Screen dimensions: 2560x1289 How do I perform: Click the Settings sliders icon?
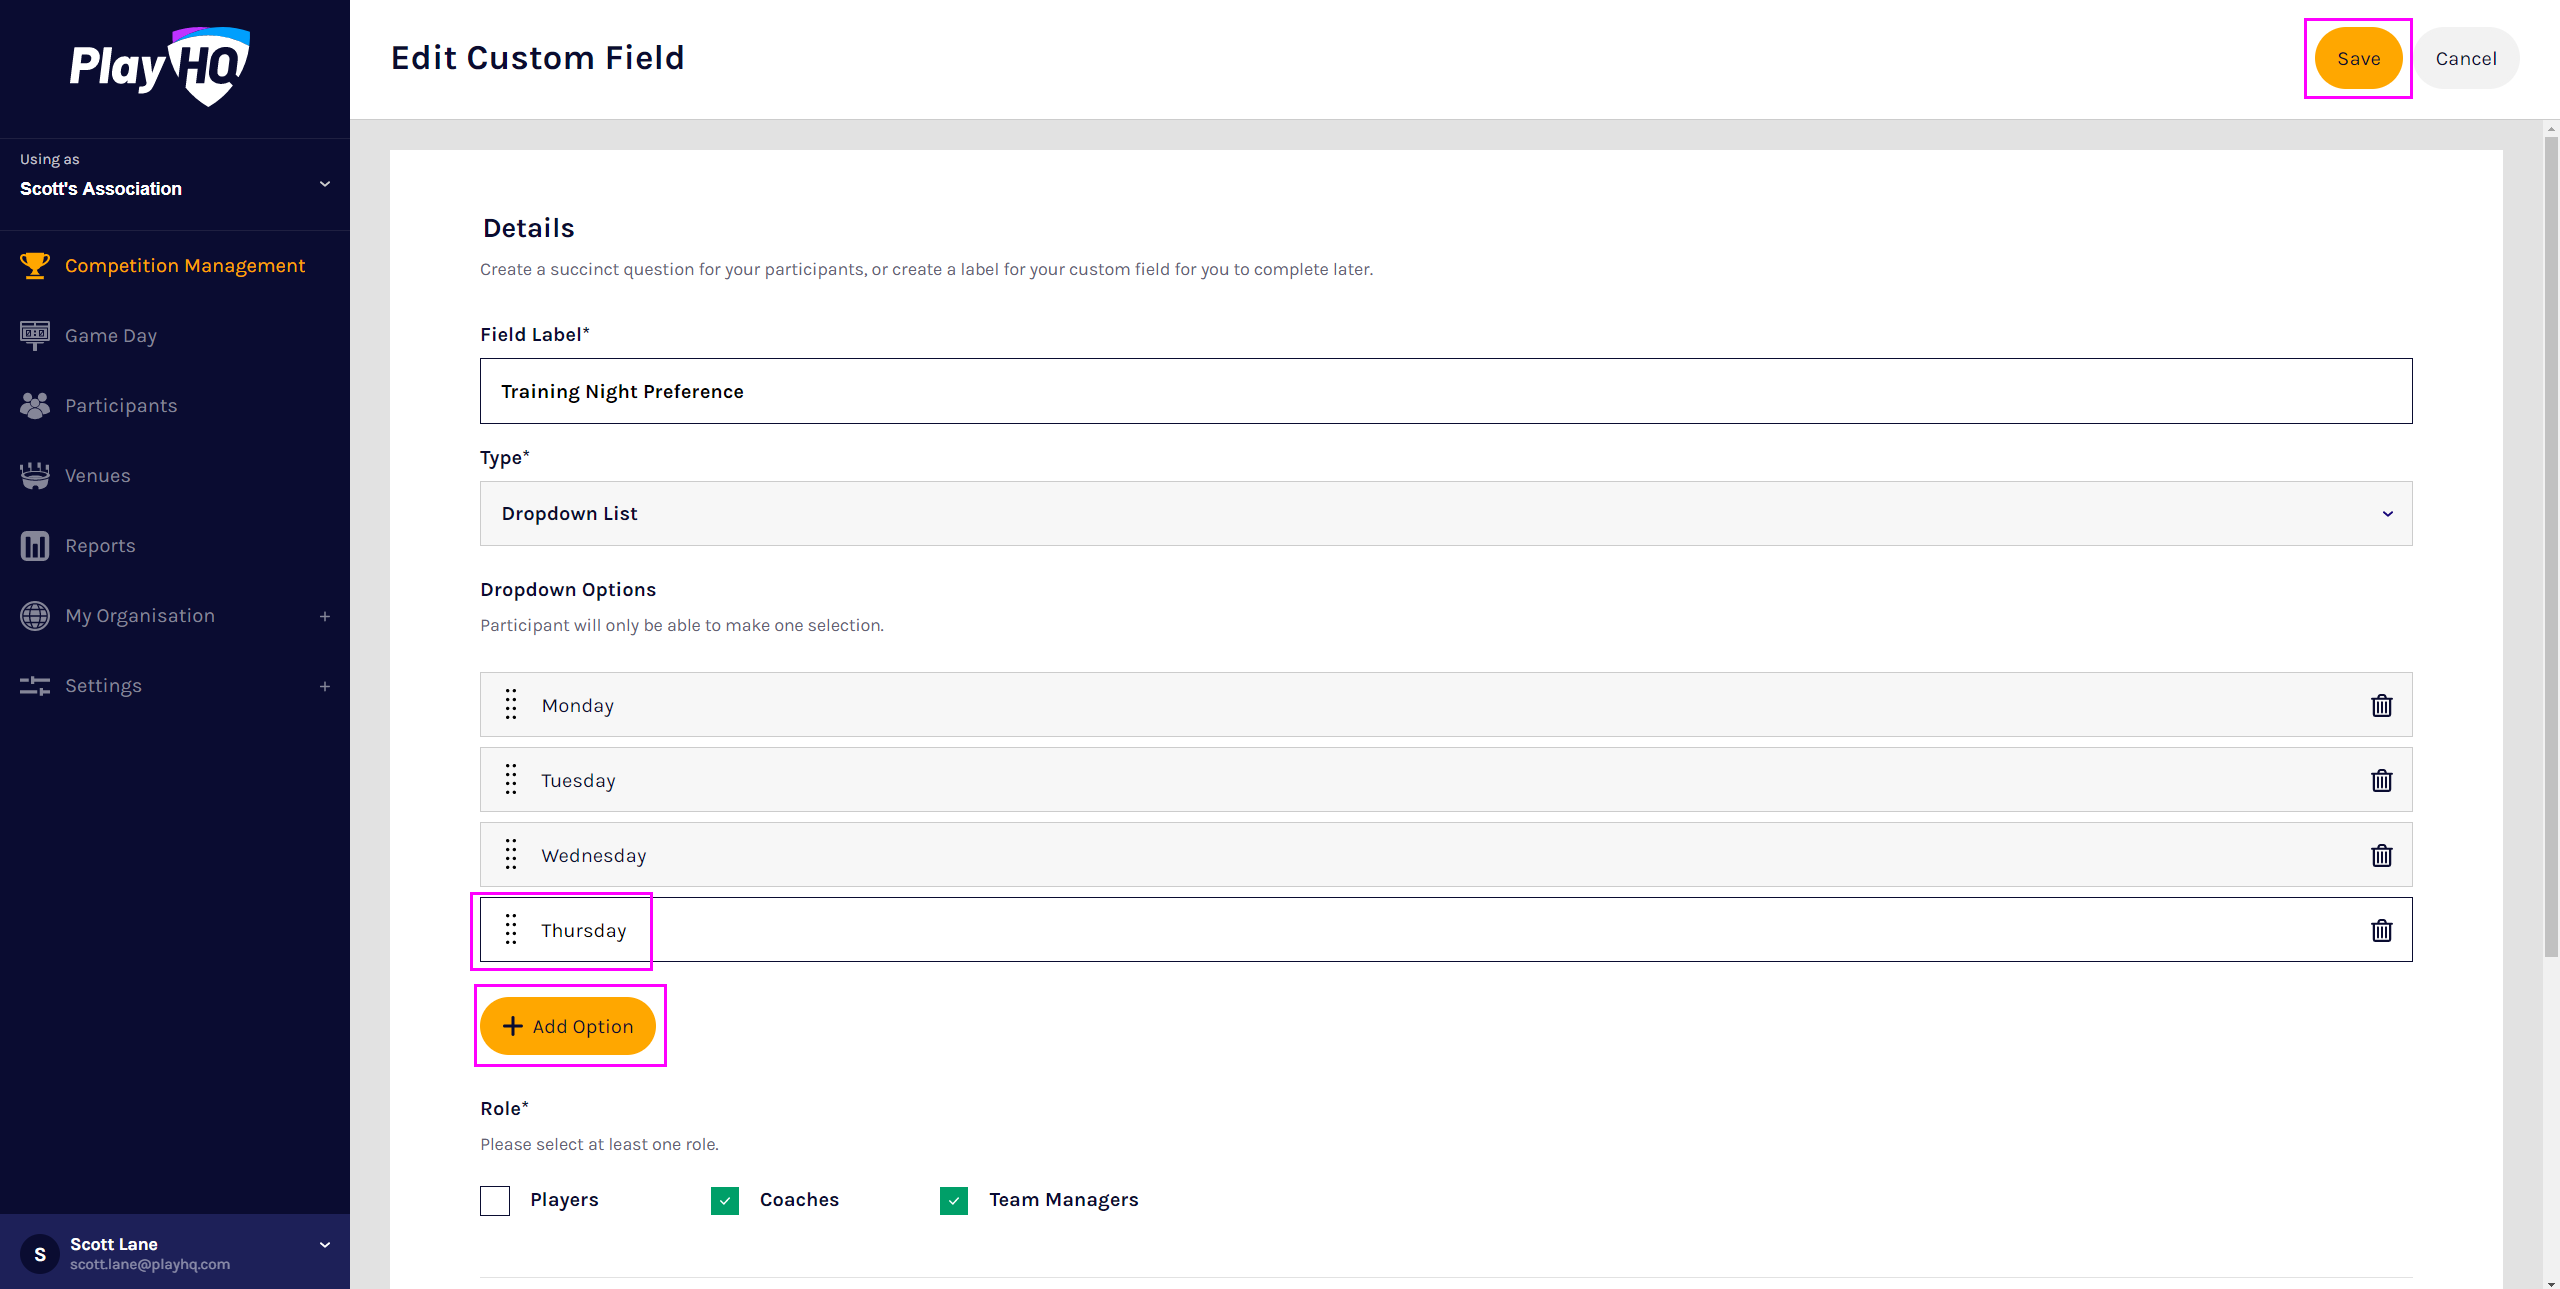pos(34,685)
